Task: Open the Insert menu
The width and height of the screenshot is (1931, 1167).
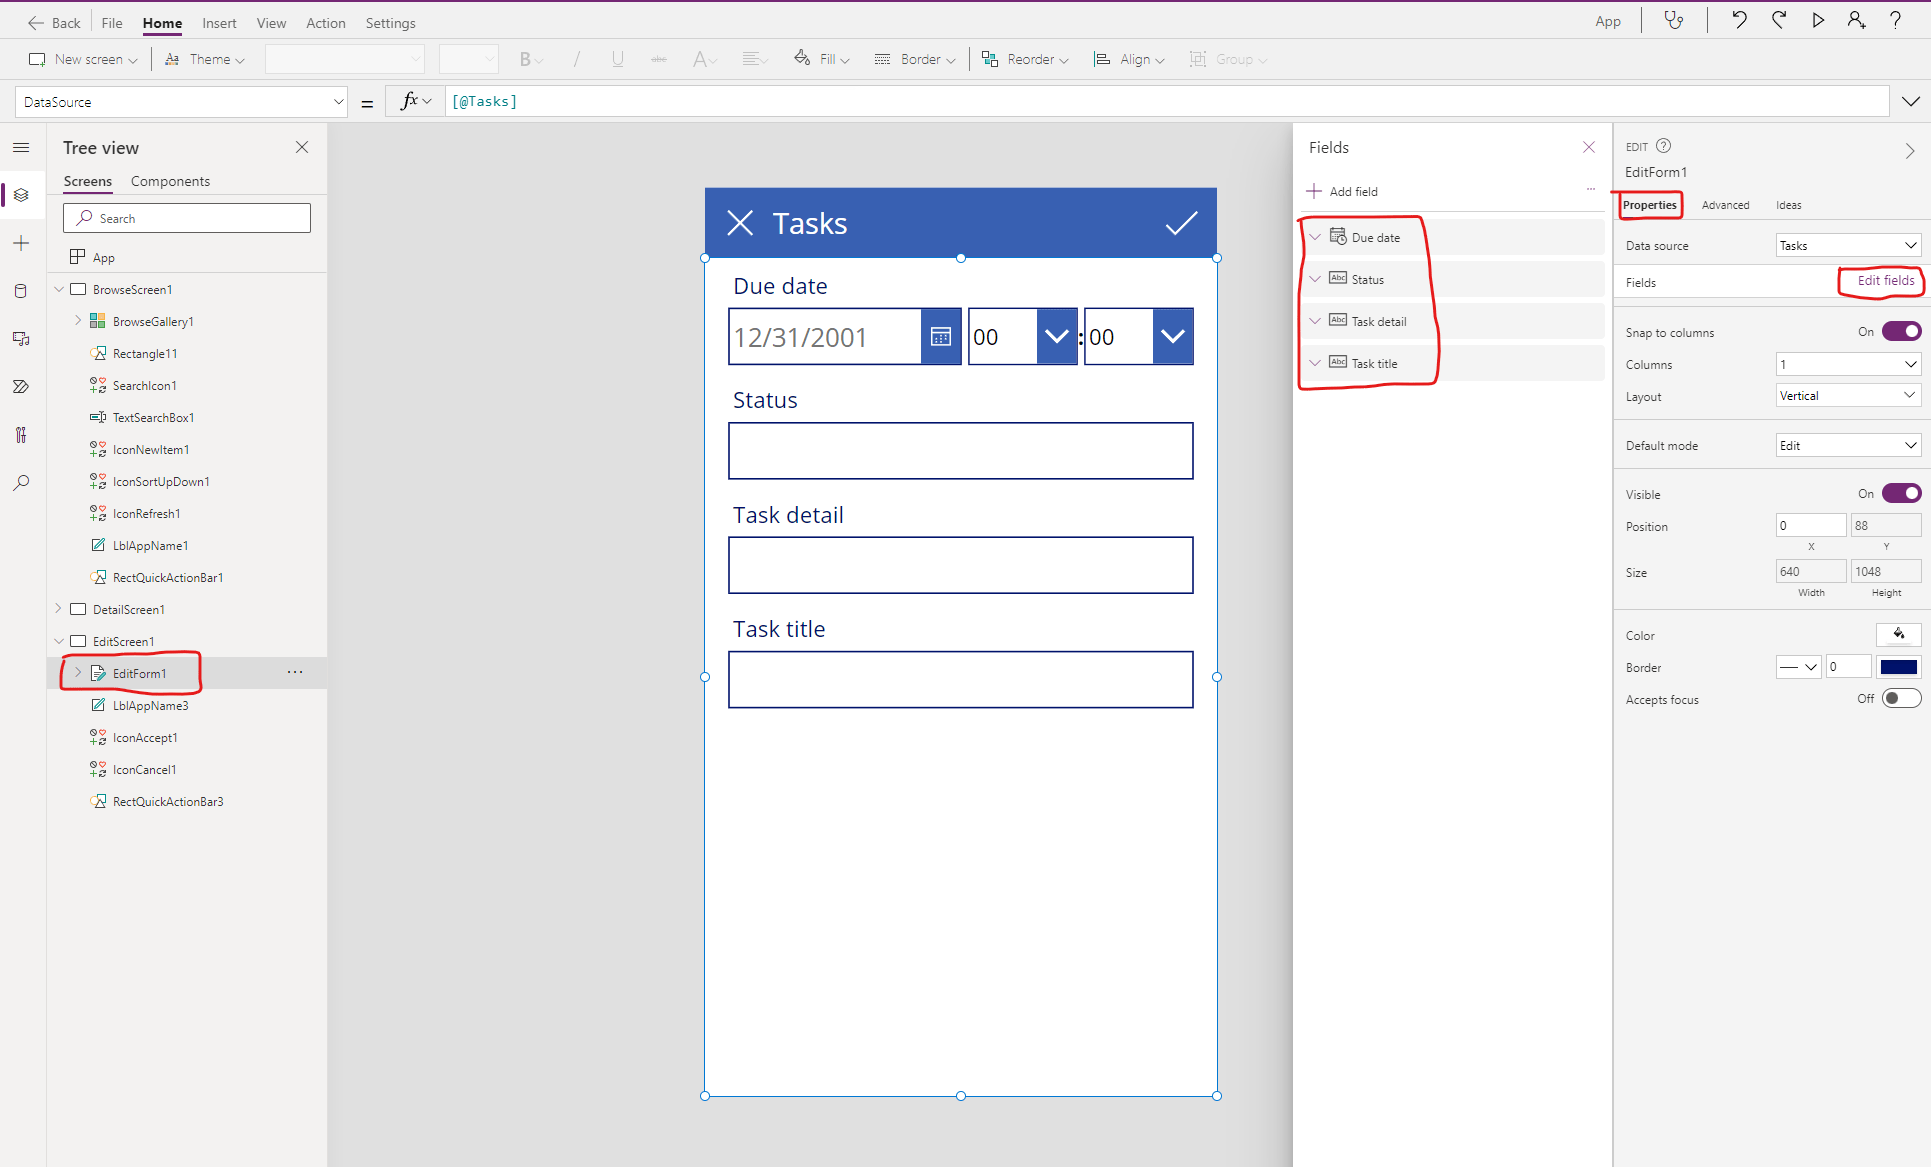Action: (x=219, y=23)
